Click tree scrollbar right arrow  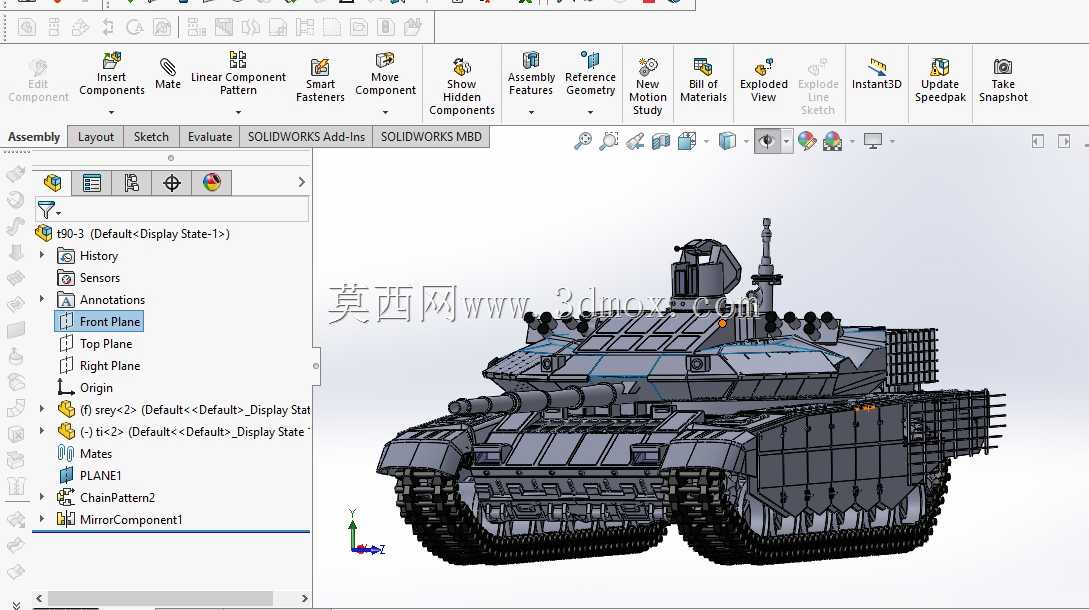304,598
